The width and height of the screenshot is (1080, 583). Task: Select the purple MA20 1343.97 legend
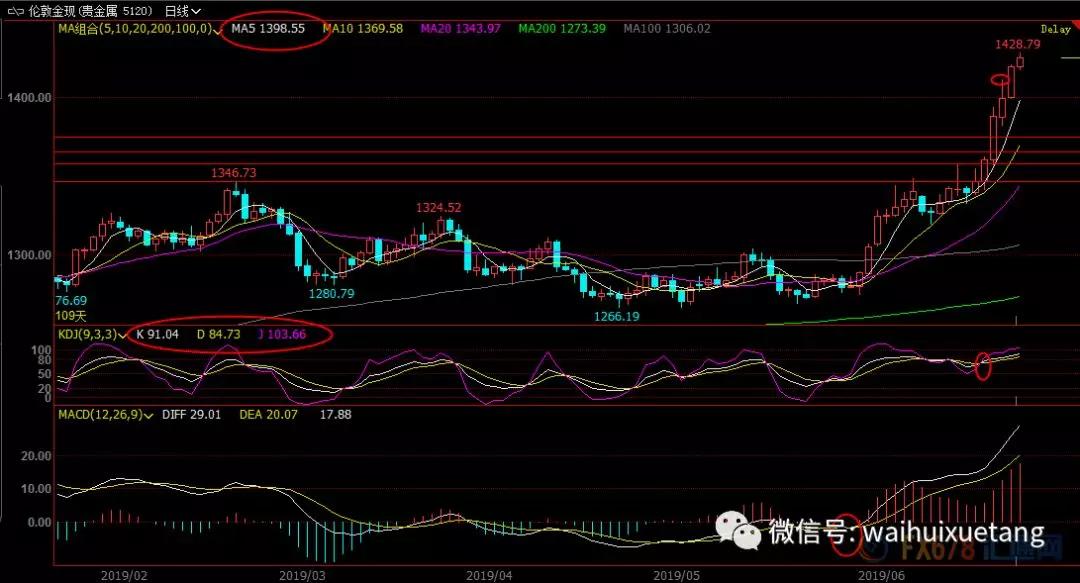461,29
